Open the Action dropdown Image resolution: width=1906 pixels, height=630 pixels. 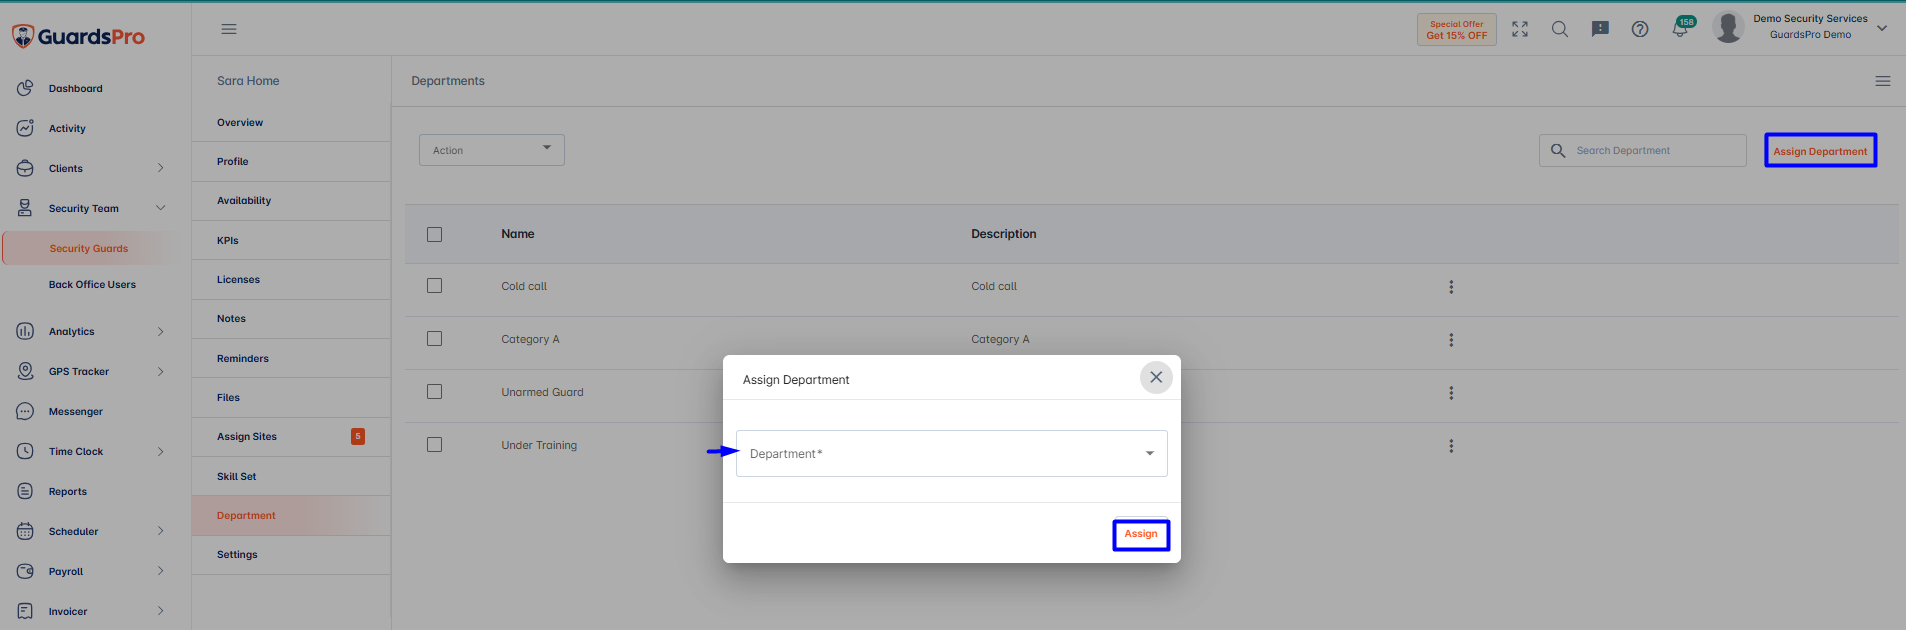[492, 150]
